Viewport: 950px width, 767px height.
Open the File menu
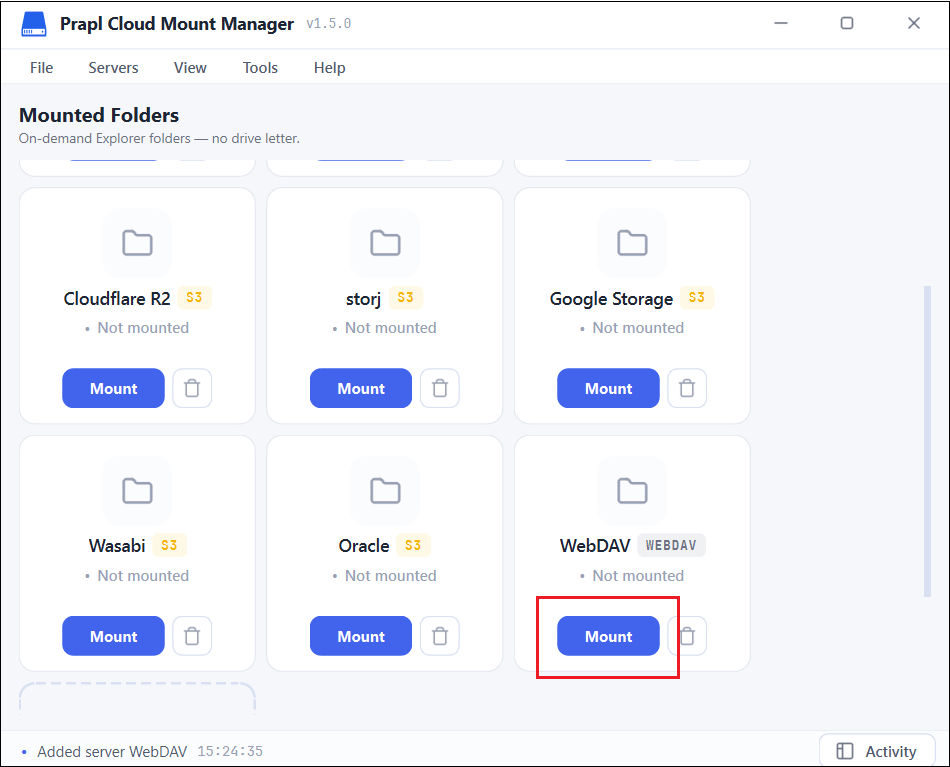click(41, 67)
